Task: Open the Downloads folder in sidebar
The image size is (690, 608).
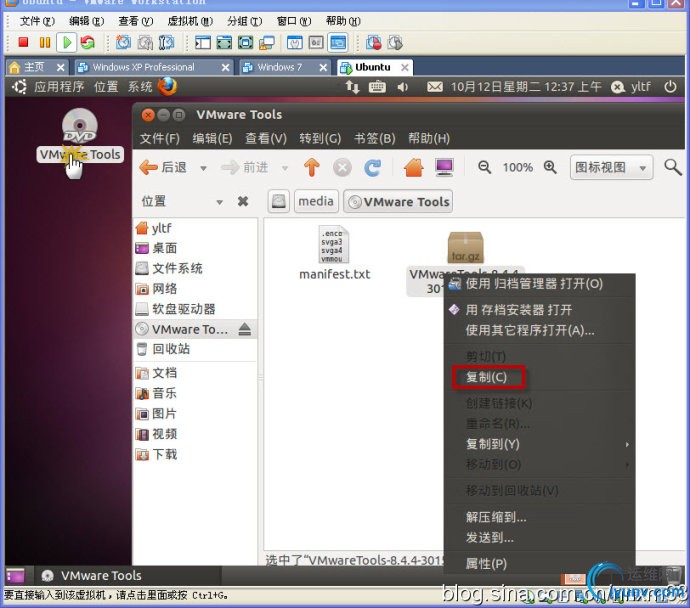Action: point(195,454)
